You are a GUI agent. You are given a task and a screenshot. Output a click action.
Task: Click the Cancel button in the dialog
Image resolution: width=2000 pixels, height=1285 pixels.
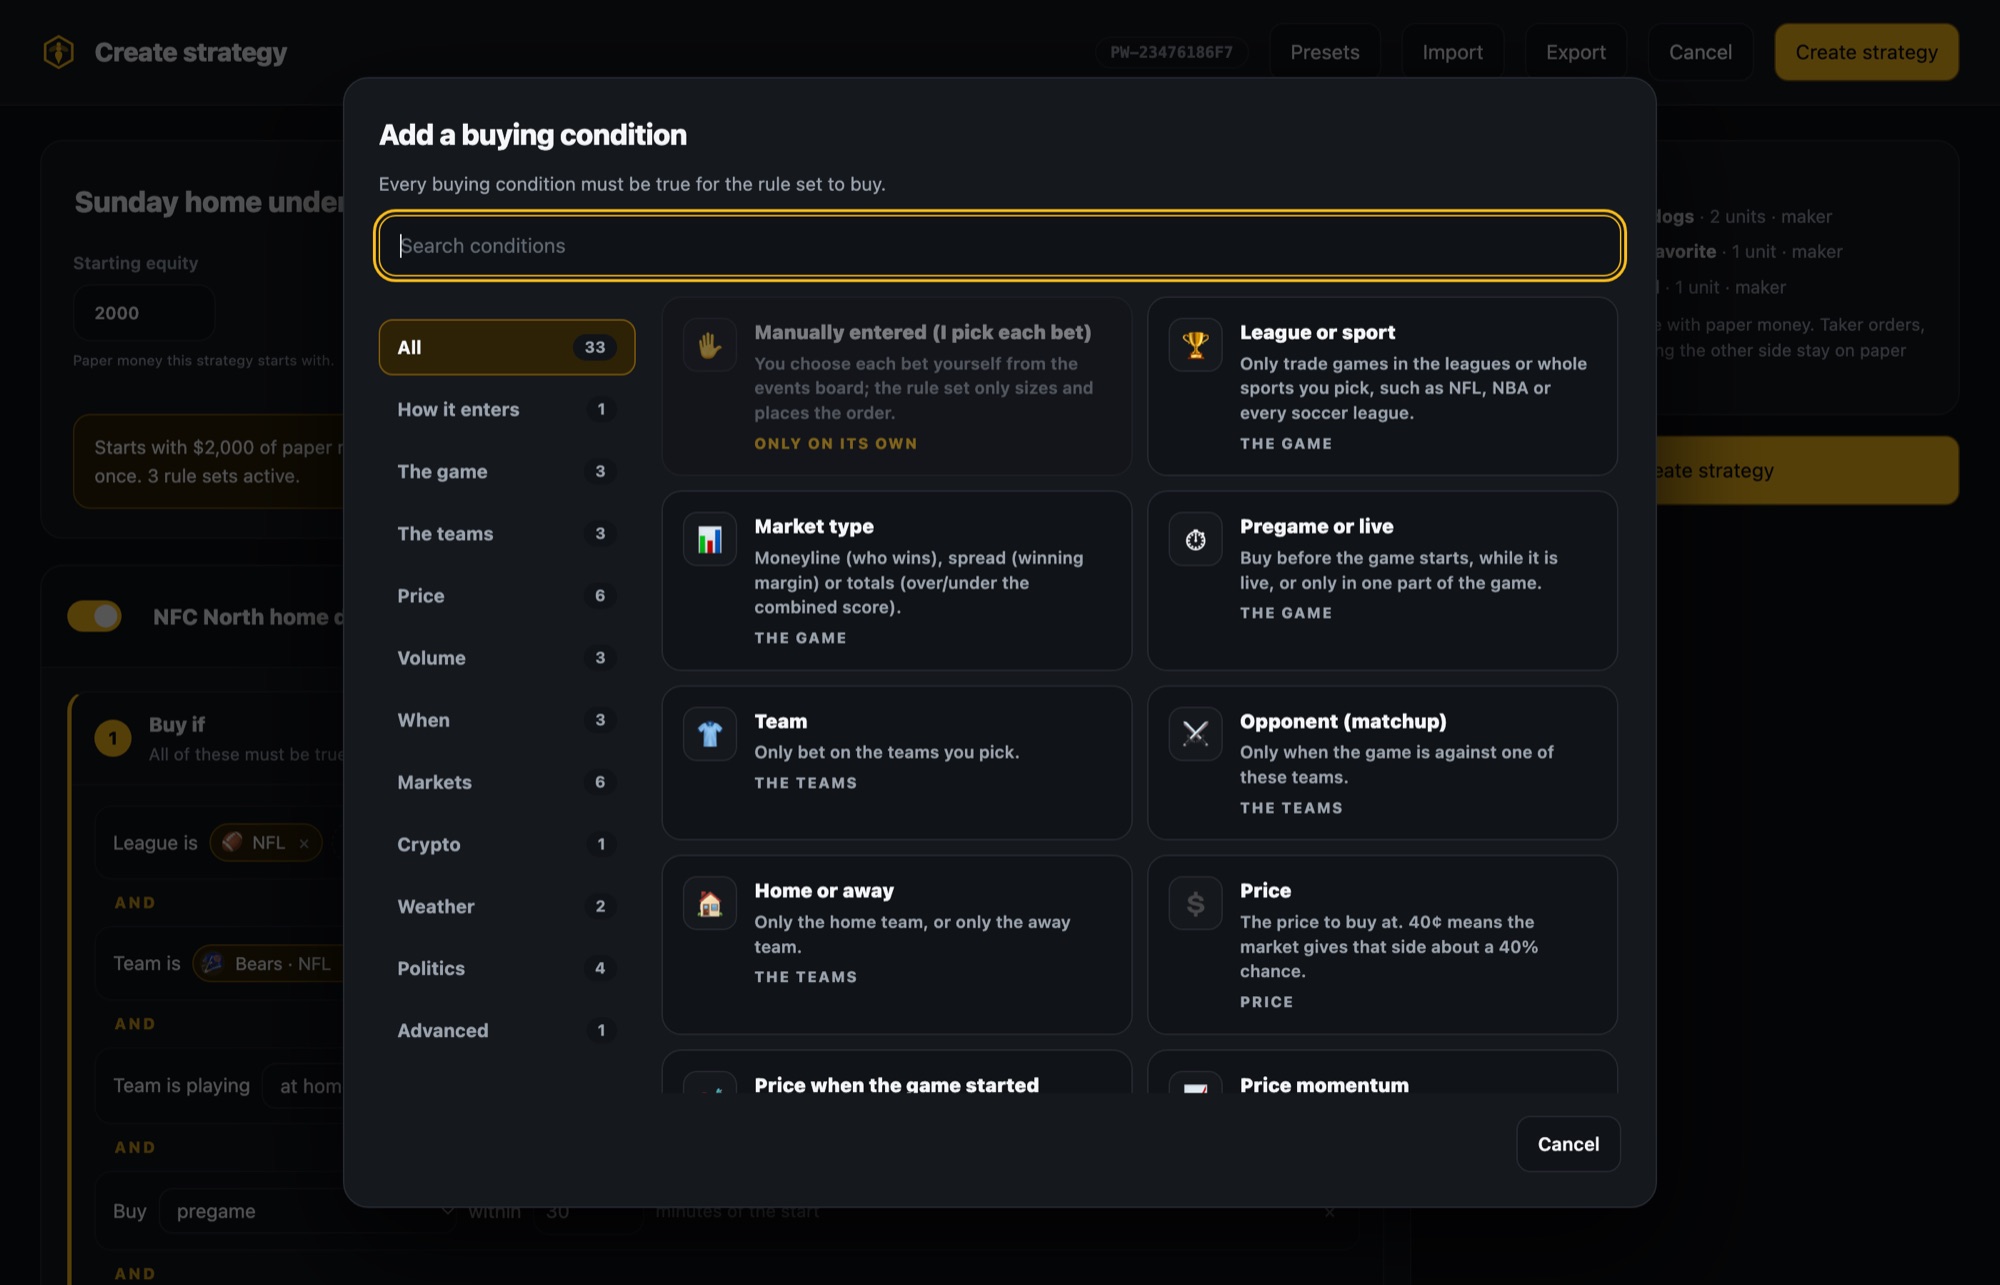pos(1568,1144)
